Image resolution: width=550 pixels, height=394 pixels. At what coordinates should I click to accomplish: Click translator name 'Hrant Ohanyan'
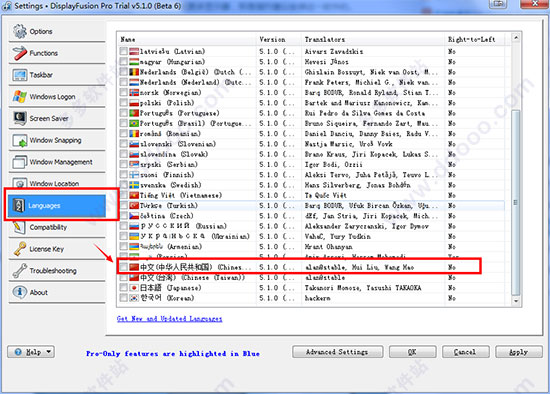point(329,247)
